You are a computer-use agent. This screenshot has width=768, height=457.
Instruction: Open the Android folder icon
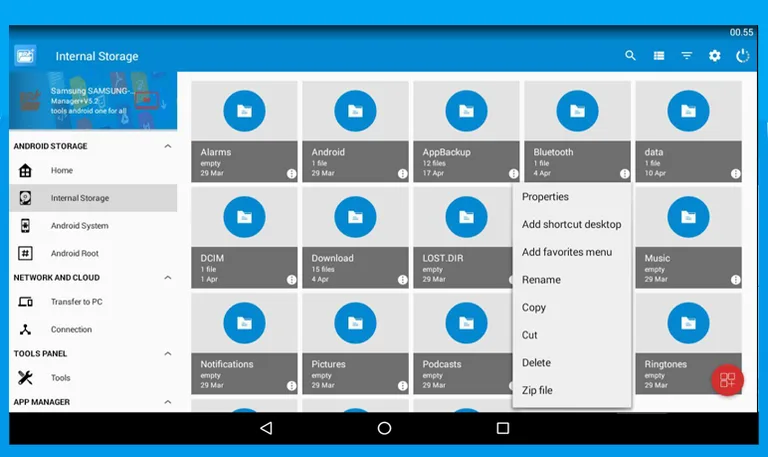(x=355, y=111)
